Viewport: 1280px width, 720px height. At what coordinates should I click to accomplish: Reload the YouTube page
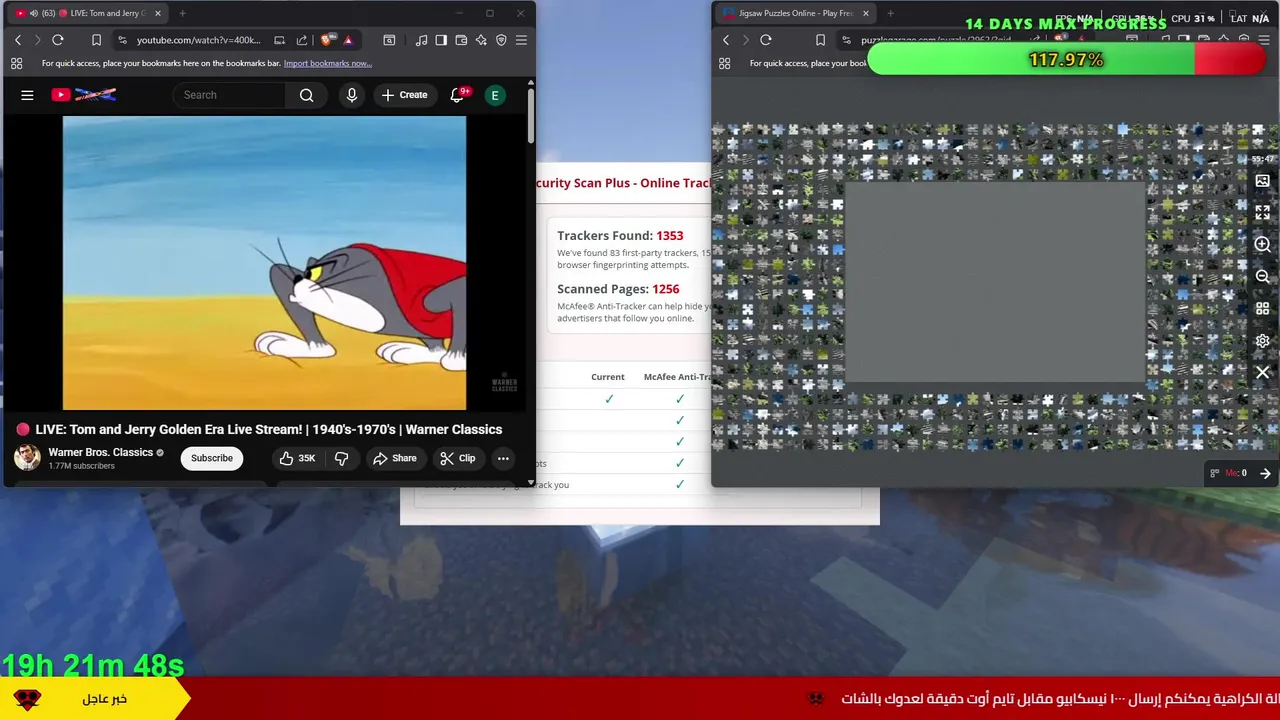(x=58, y=40)
